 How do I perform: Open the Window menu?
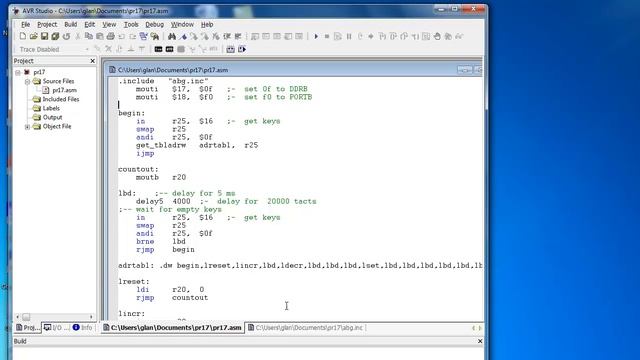click(x=182, y=24)
